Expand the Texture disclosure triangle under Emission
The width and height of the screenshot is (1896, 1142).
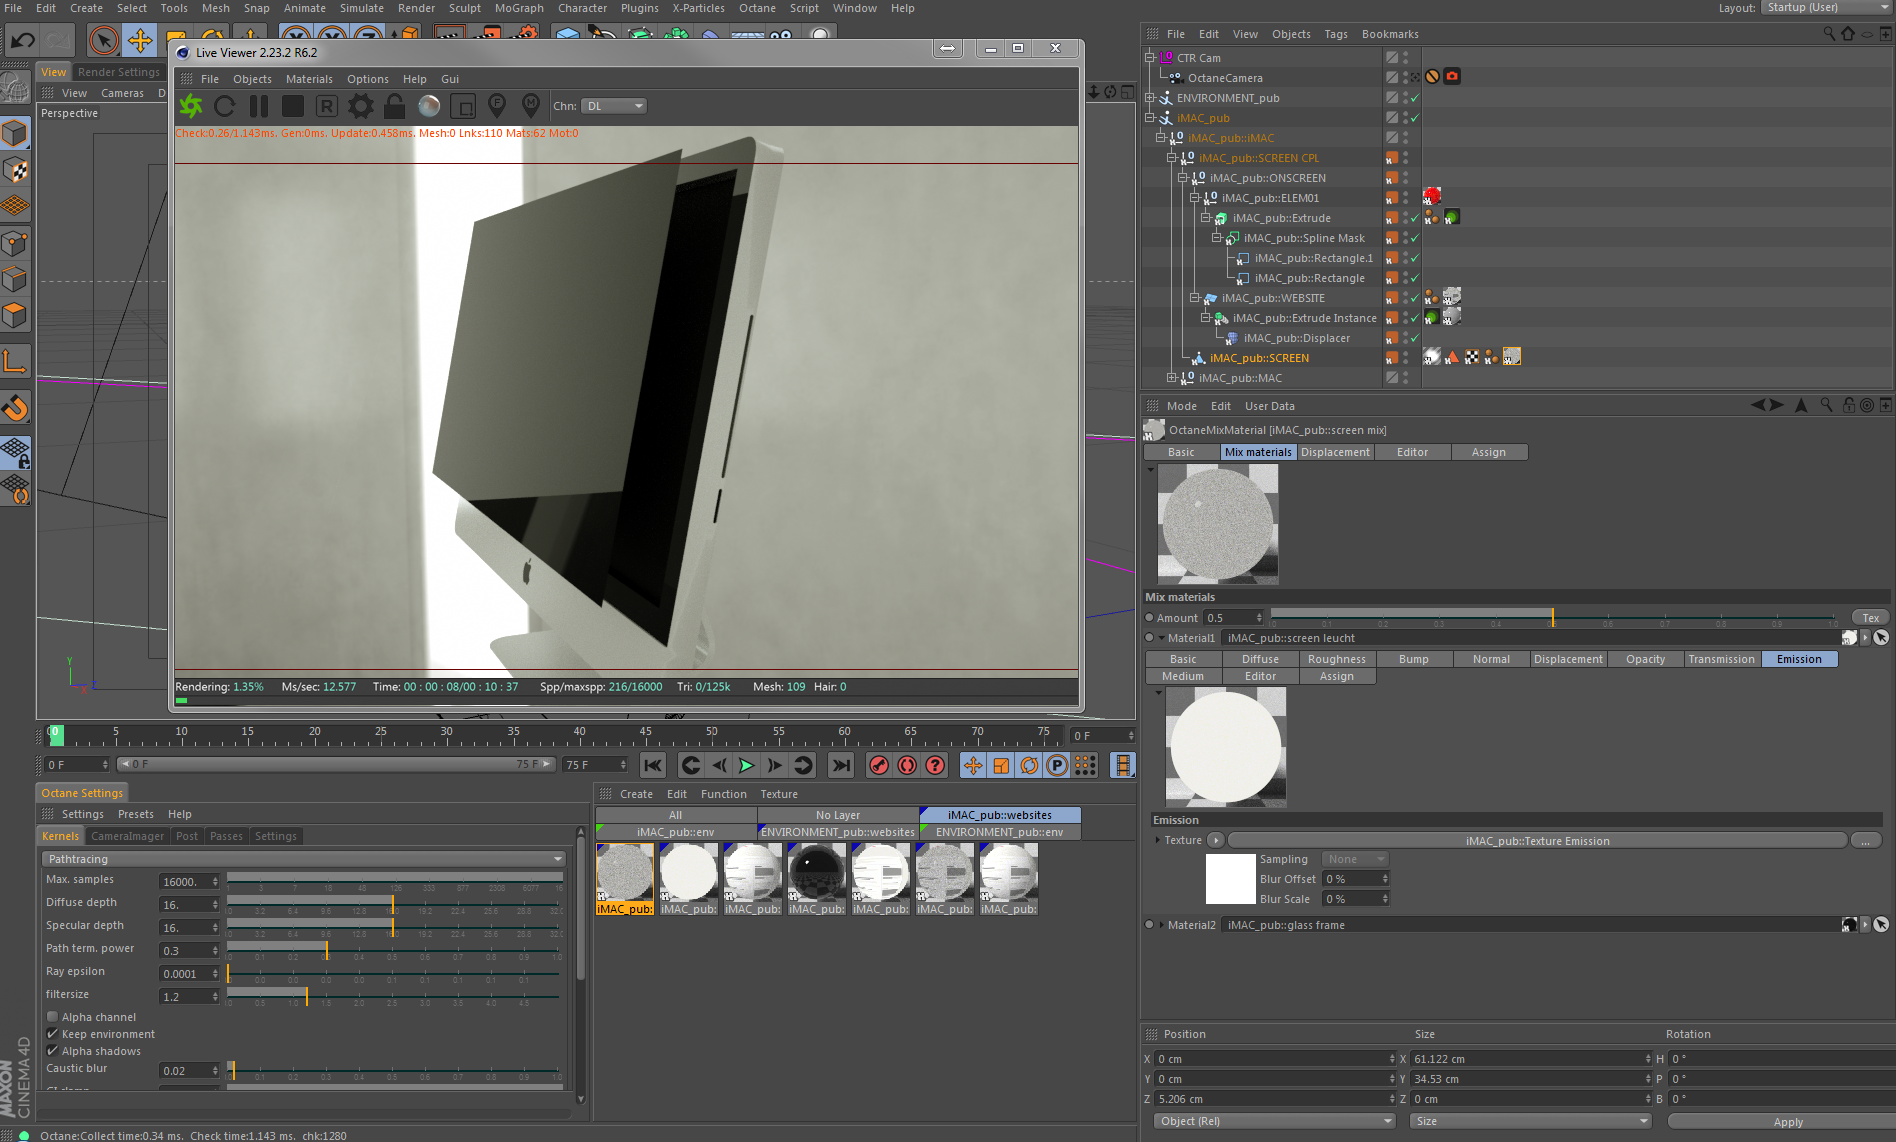pyautogui.click(x=1158, y=840)
